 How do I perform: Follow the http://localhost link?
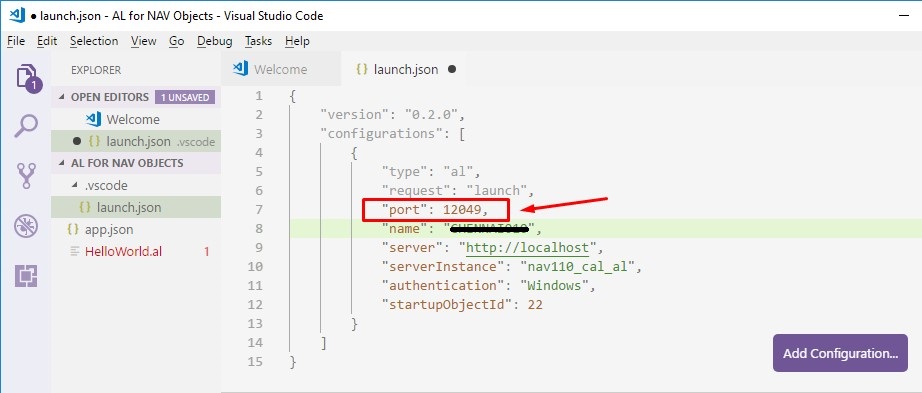[527, 247]
